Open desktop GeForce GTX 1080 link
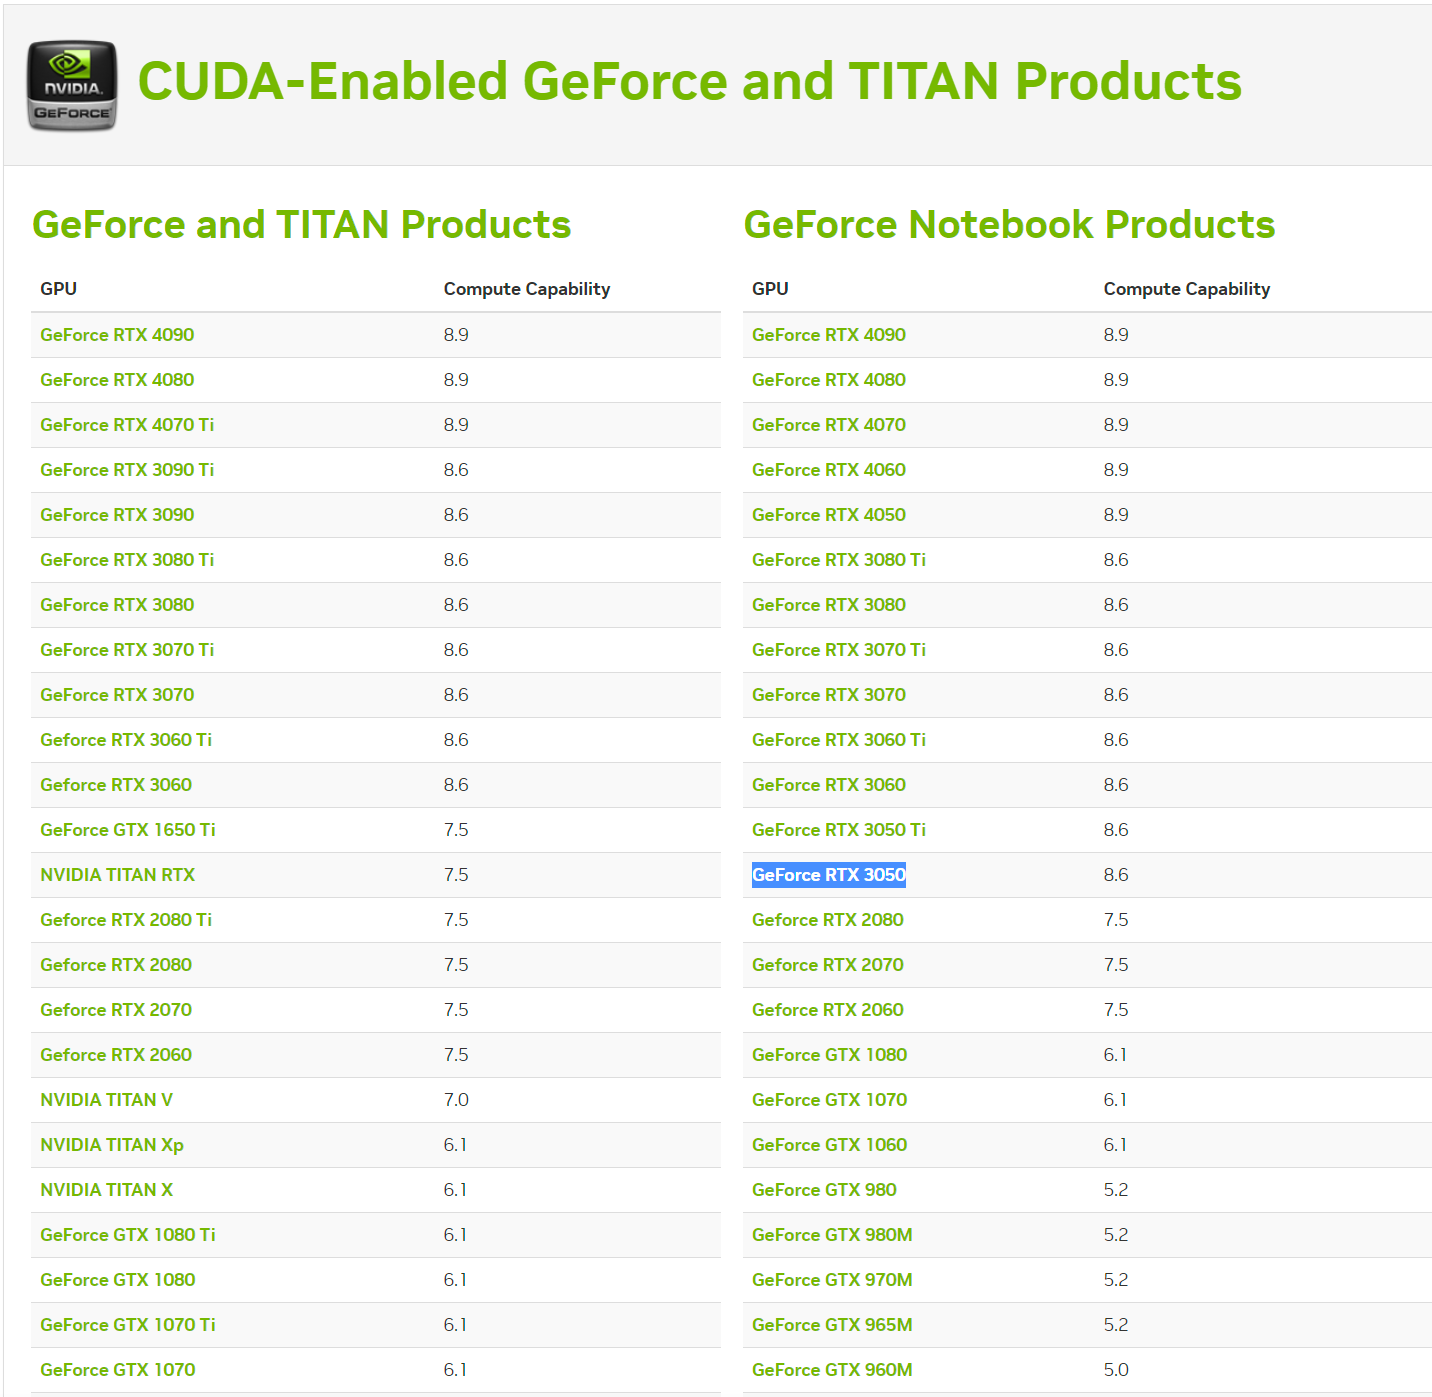Image resolution: width=1432 pixels, height=1397 pixels. click(x=118, y=1280)
